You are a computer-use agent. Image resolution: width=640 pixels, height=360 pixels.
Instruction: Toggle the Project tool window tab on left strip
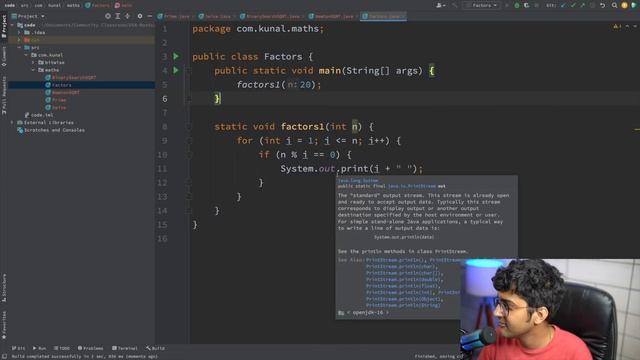[4, 27]
